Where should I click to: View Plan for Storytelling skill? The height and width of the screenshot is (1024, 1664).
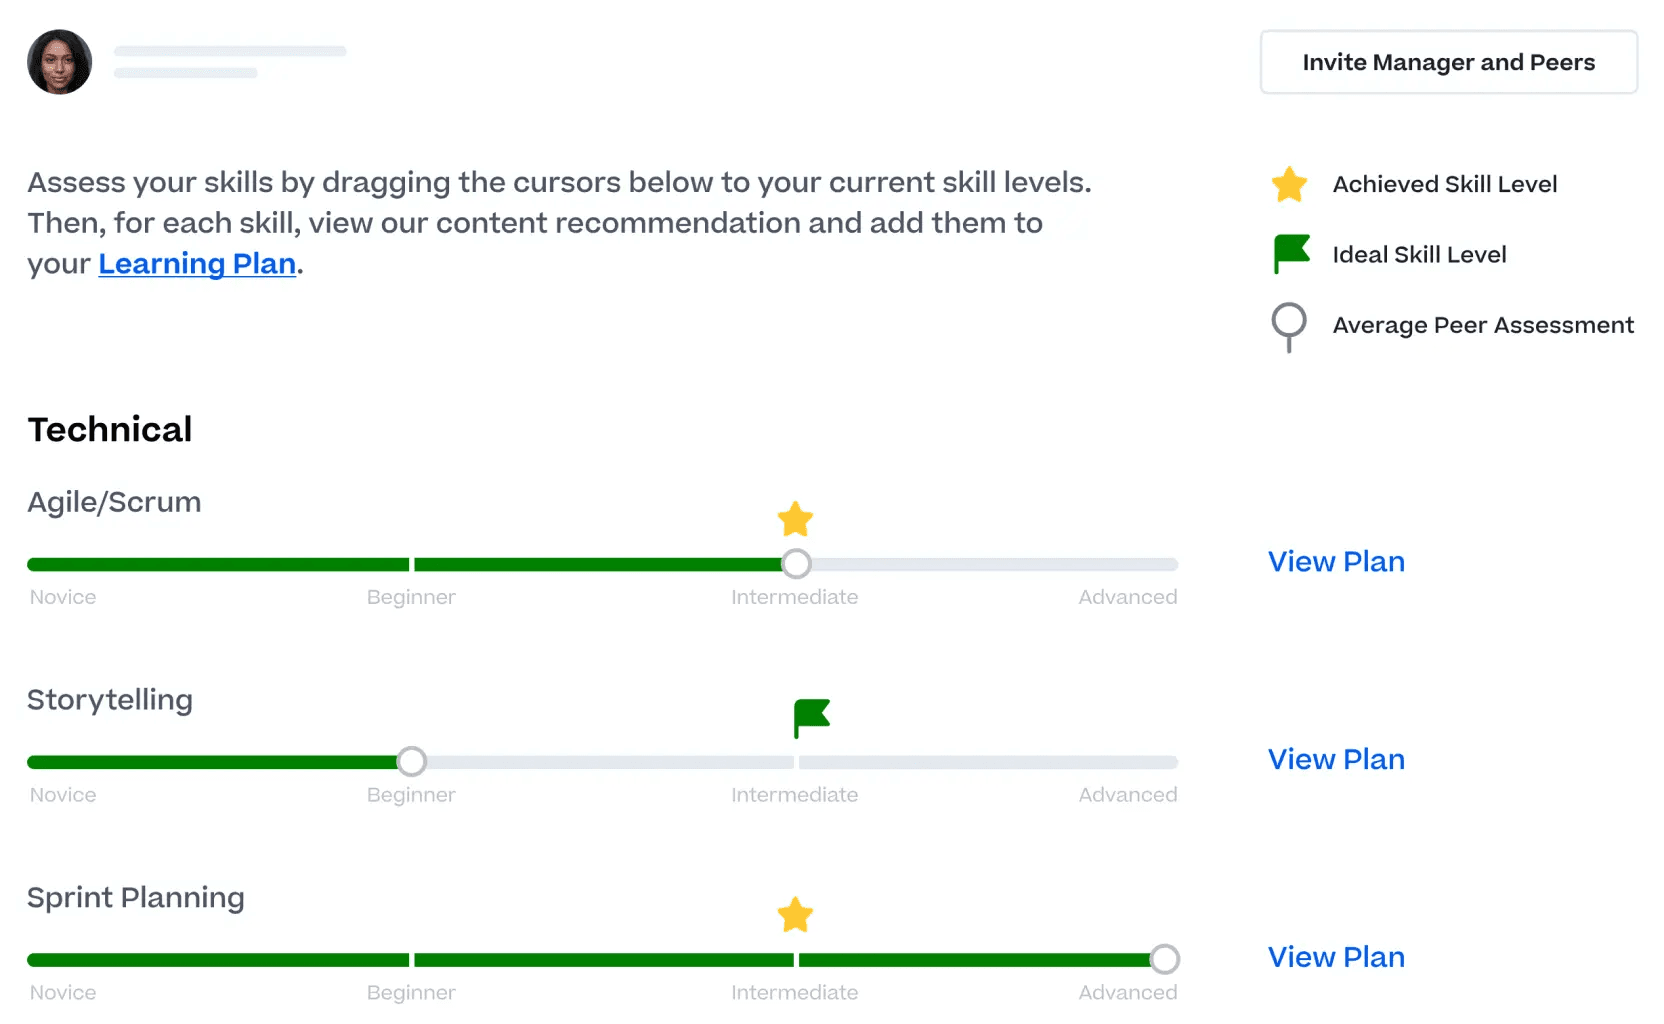(1336, 759)
